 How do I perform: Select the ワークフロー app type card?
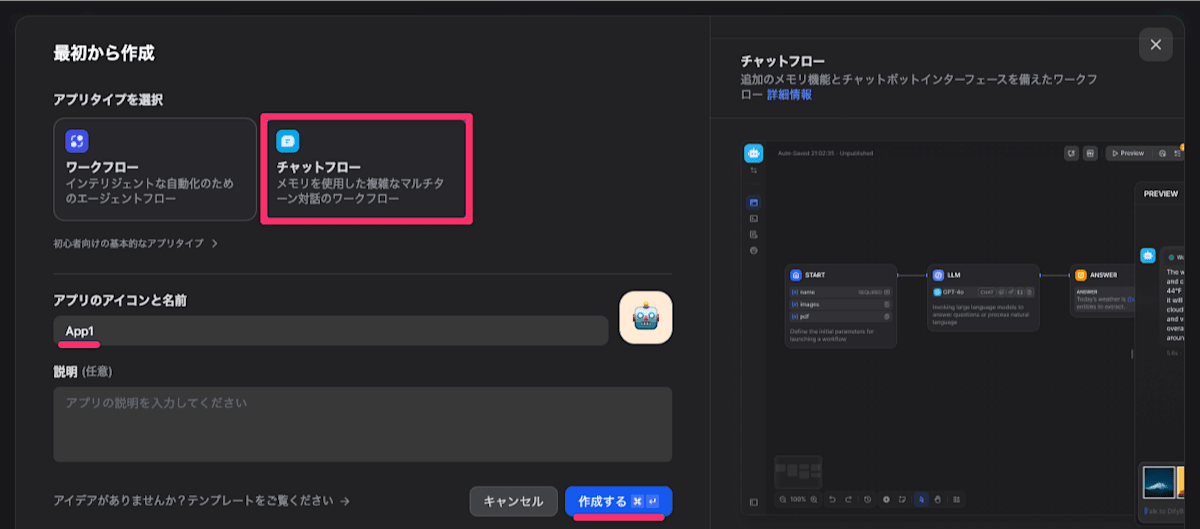155,169
